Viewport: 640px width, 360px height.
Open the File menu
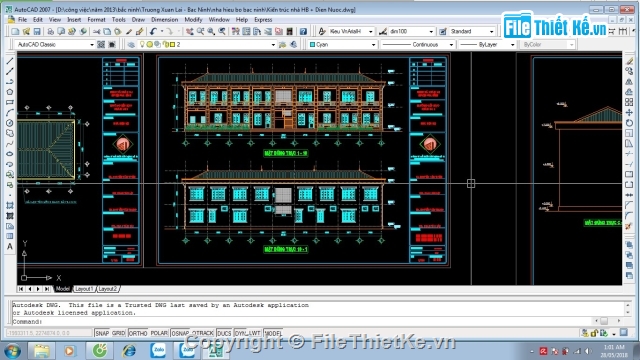point(22,20)
